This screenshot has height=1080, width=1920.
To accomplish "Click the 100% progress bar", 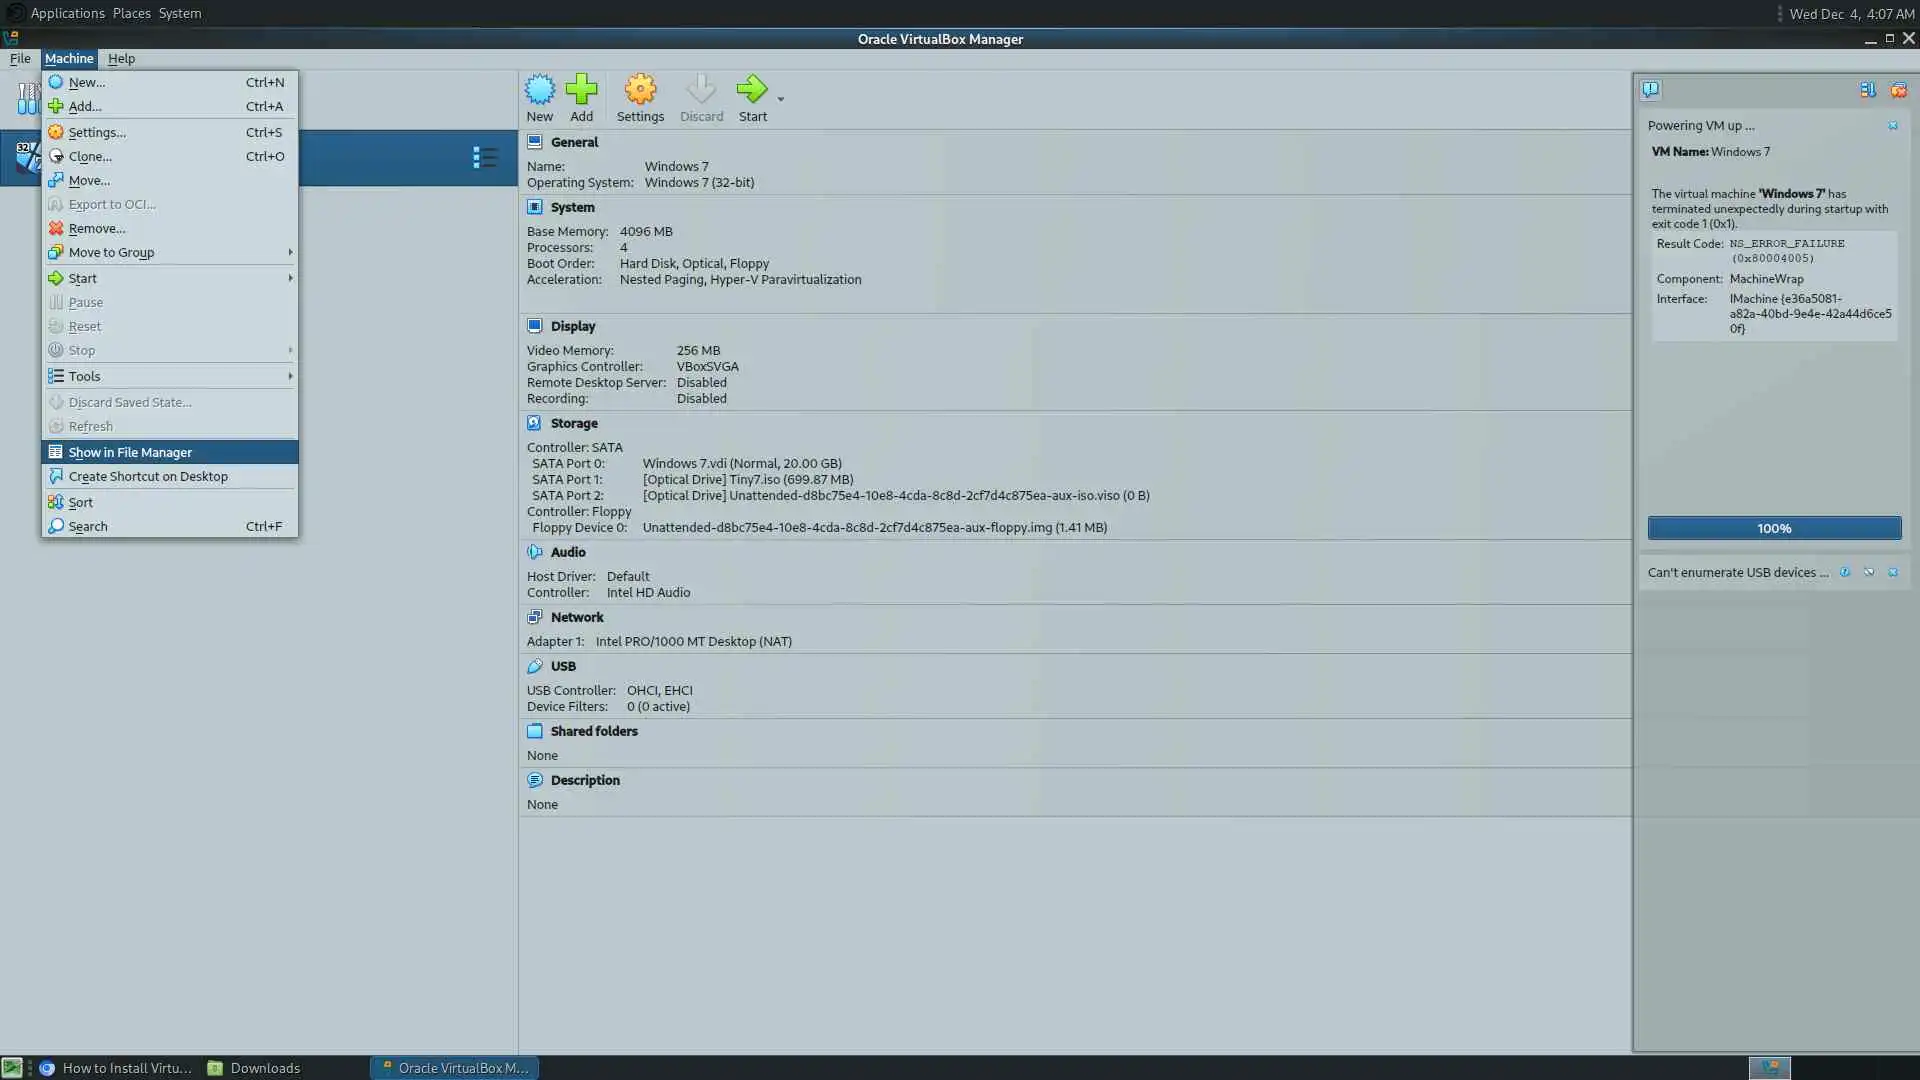I will tap(1774, 528).
